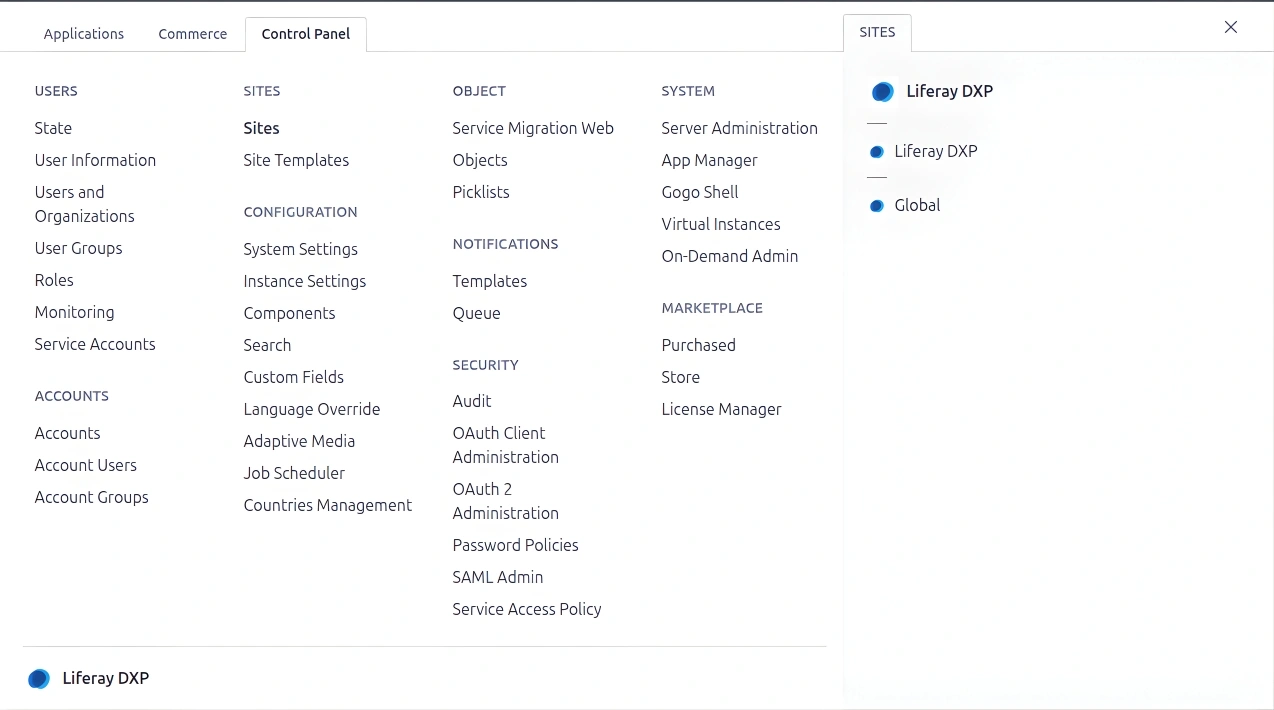Switch to the Commerce tab
1274x710 pixels.
(193, 34)
